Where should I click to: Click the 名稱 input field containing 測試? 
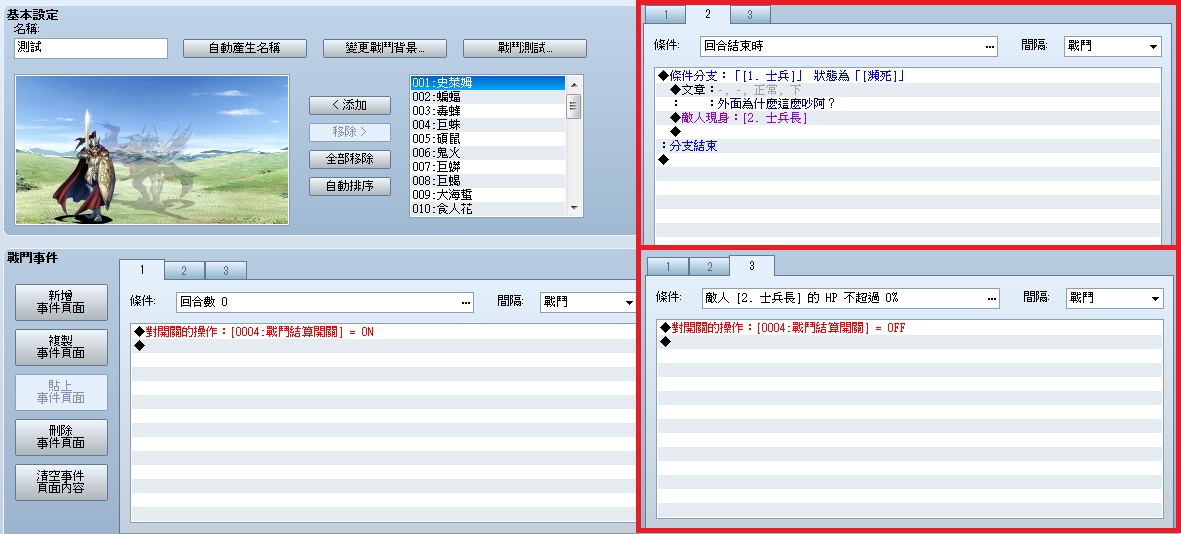[x=91, y=48]
